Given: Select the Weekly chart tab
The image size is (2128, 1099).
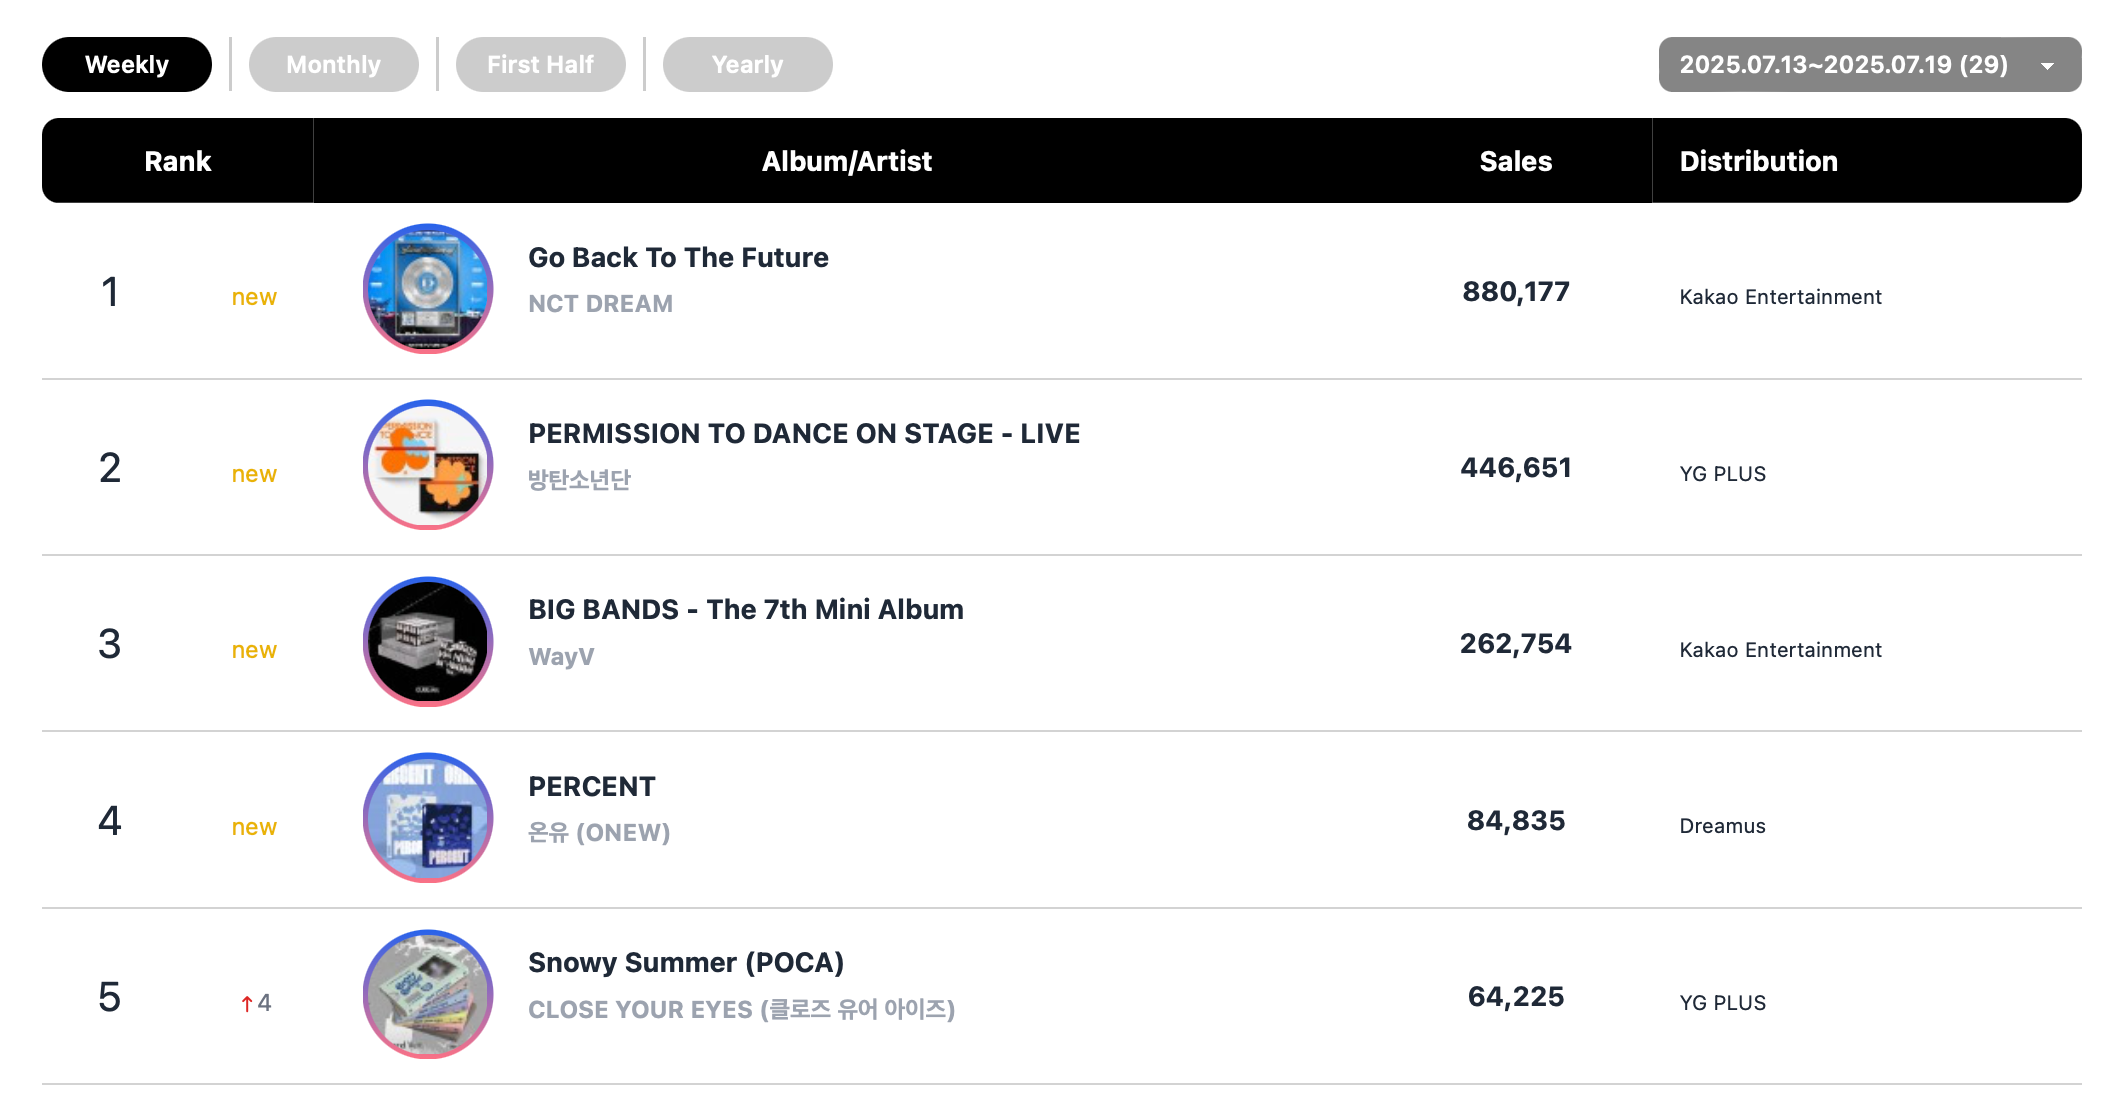Looking at the screenshot, I should (x=127, y=65).
